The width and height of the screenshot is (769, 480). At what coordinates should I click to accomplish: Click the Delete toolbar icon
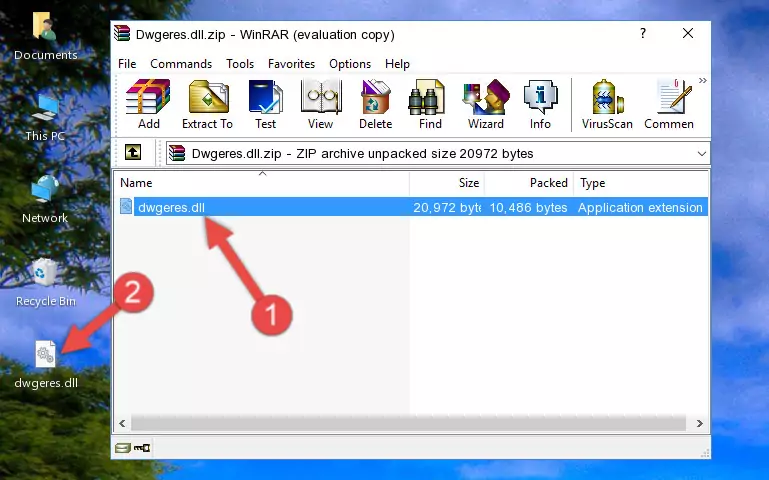coord(376,104)
